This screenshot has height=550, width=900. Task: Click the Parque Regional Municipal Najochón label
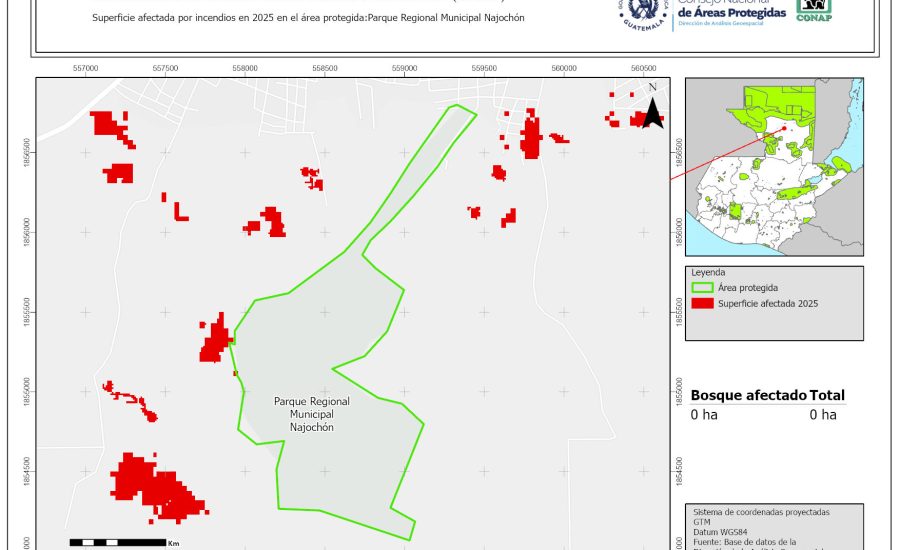tap(311, 413)
